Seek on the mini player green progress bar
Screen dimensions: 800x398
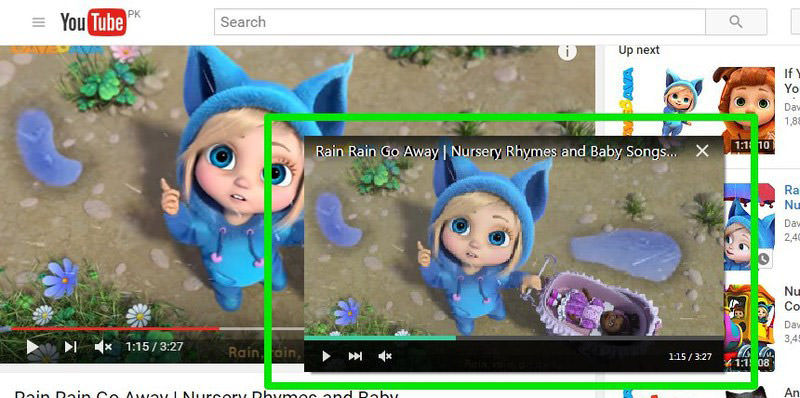point(514,337)
